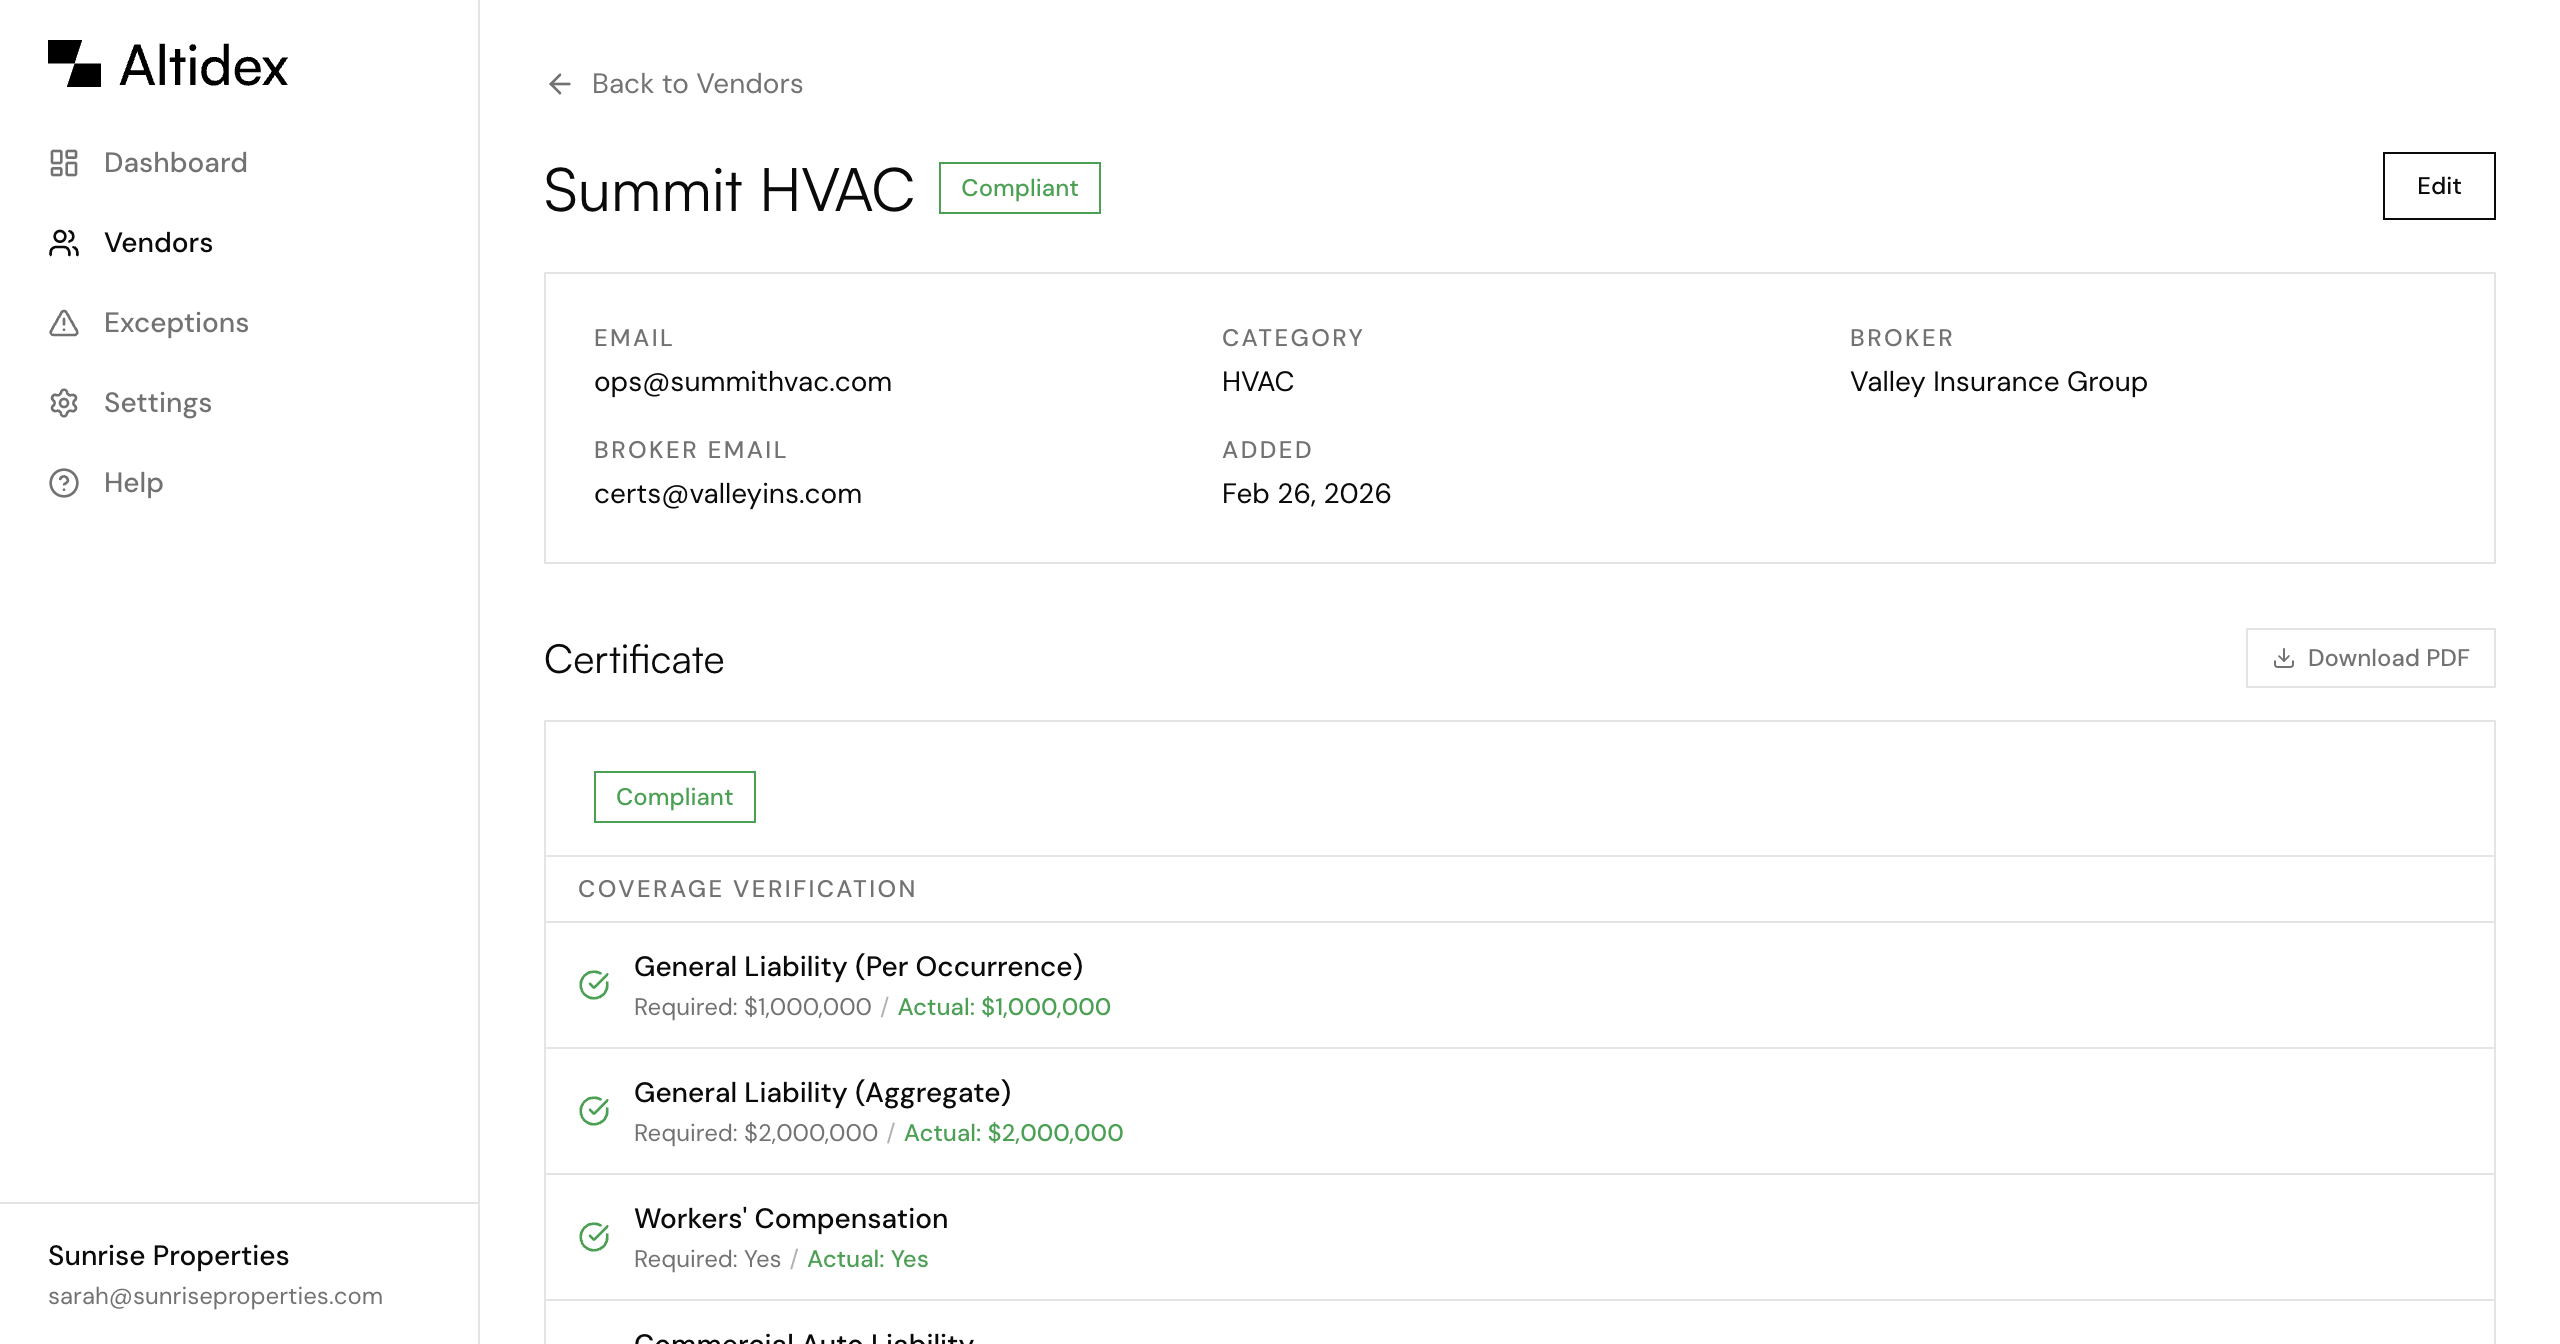This screenshot has height=1344, width=2560.
Task: Click the back arrow icon
Action: tap(560, 84)
